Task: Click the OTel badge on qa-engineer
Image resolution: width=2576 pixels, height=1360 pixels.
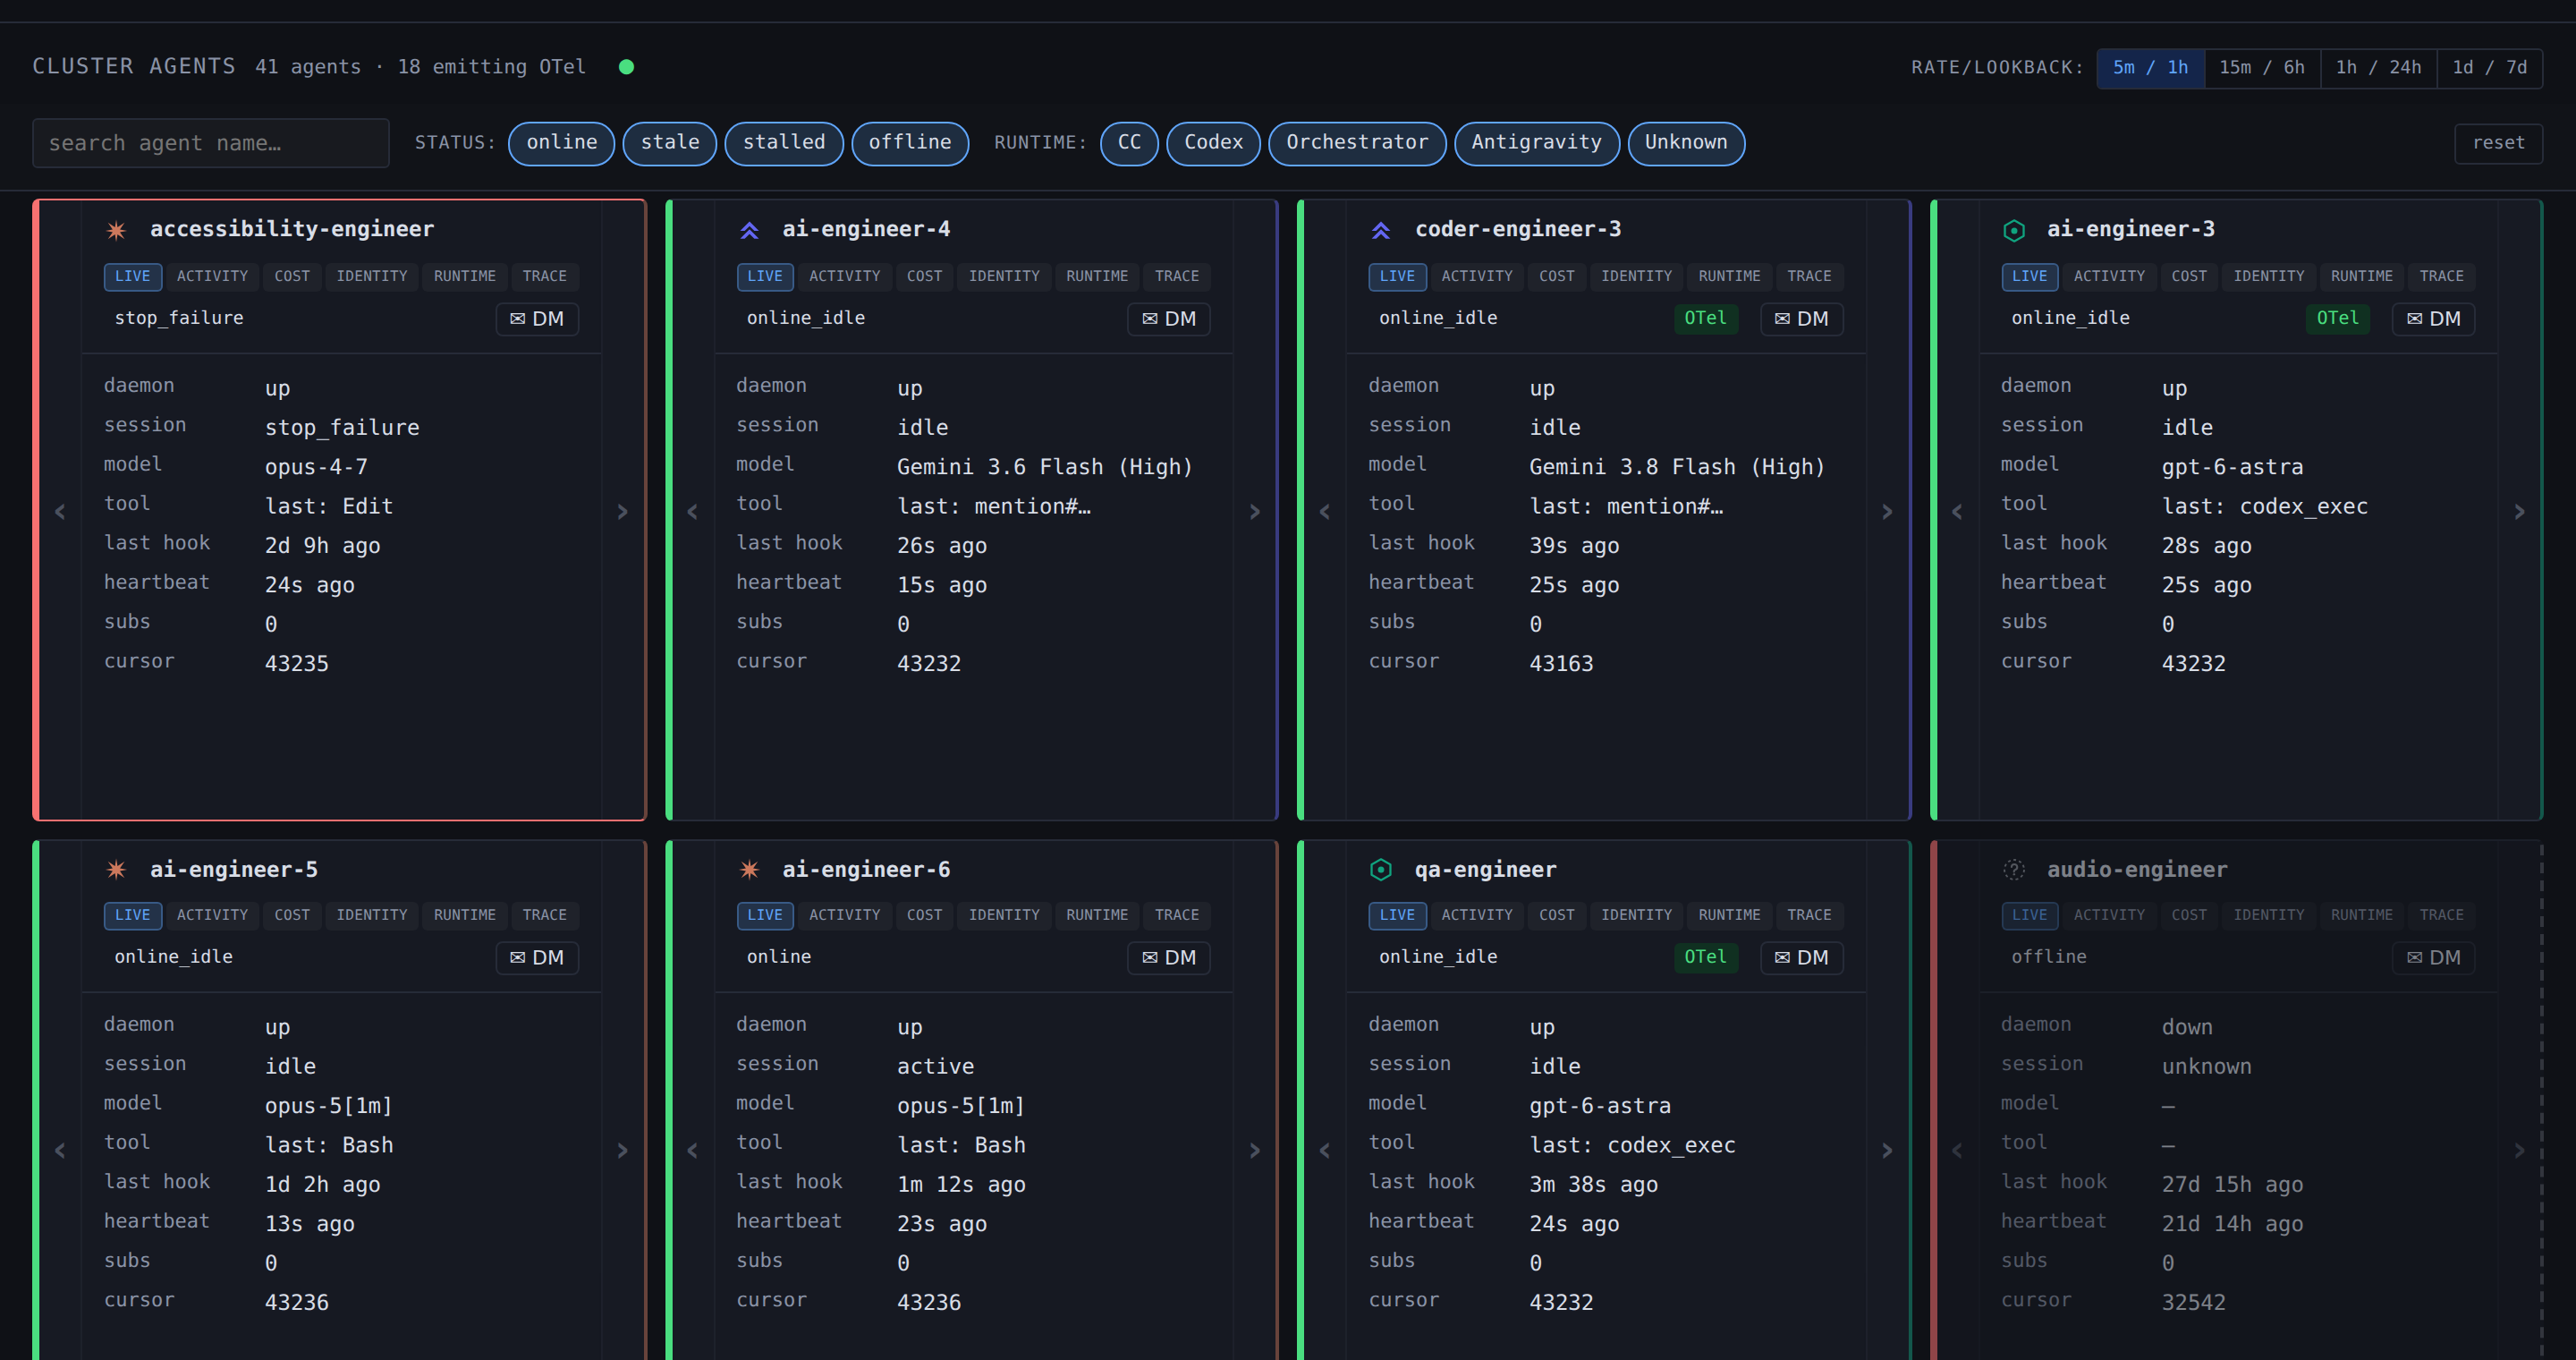Action: 1705,958
